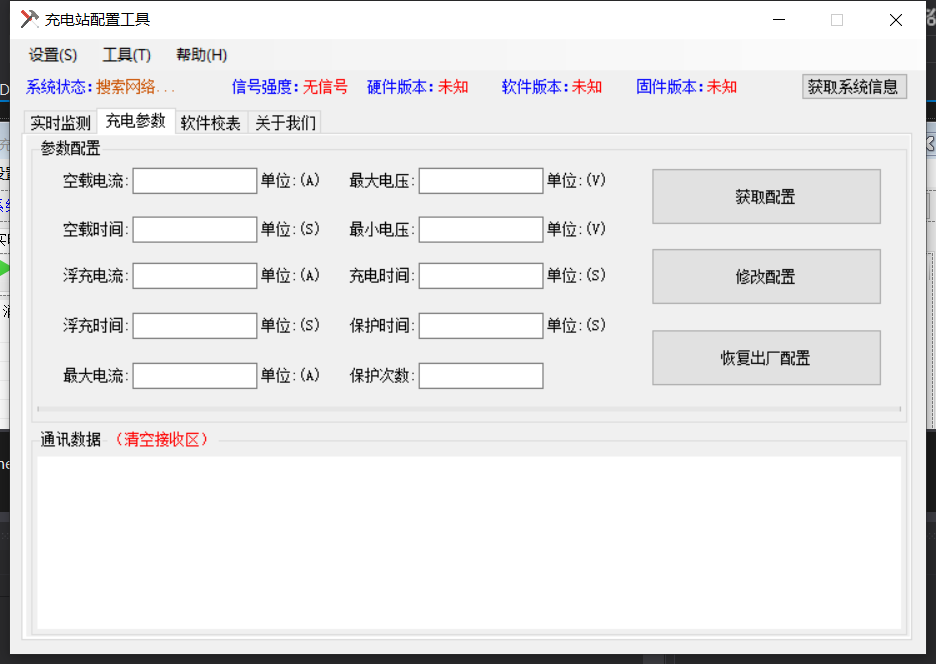This screenshot has width=936, height=664.
Task: Click the red 清空接收区 link
Action: tap(164, 440)
